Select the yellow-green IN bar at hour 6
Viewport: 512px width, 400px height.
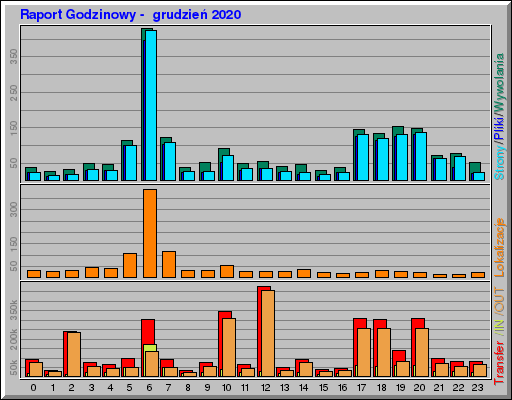pos(150,348)
